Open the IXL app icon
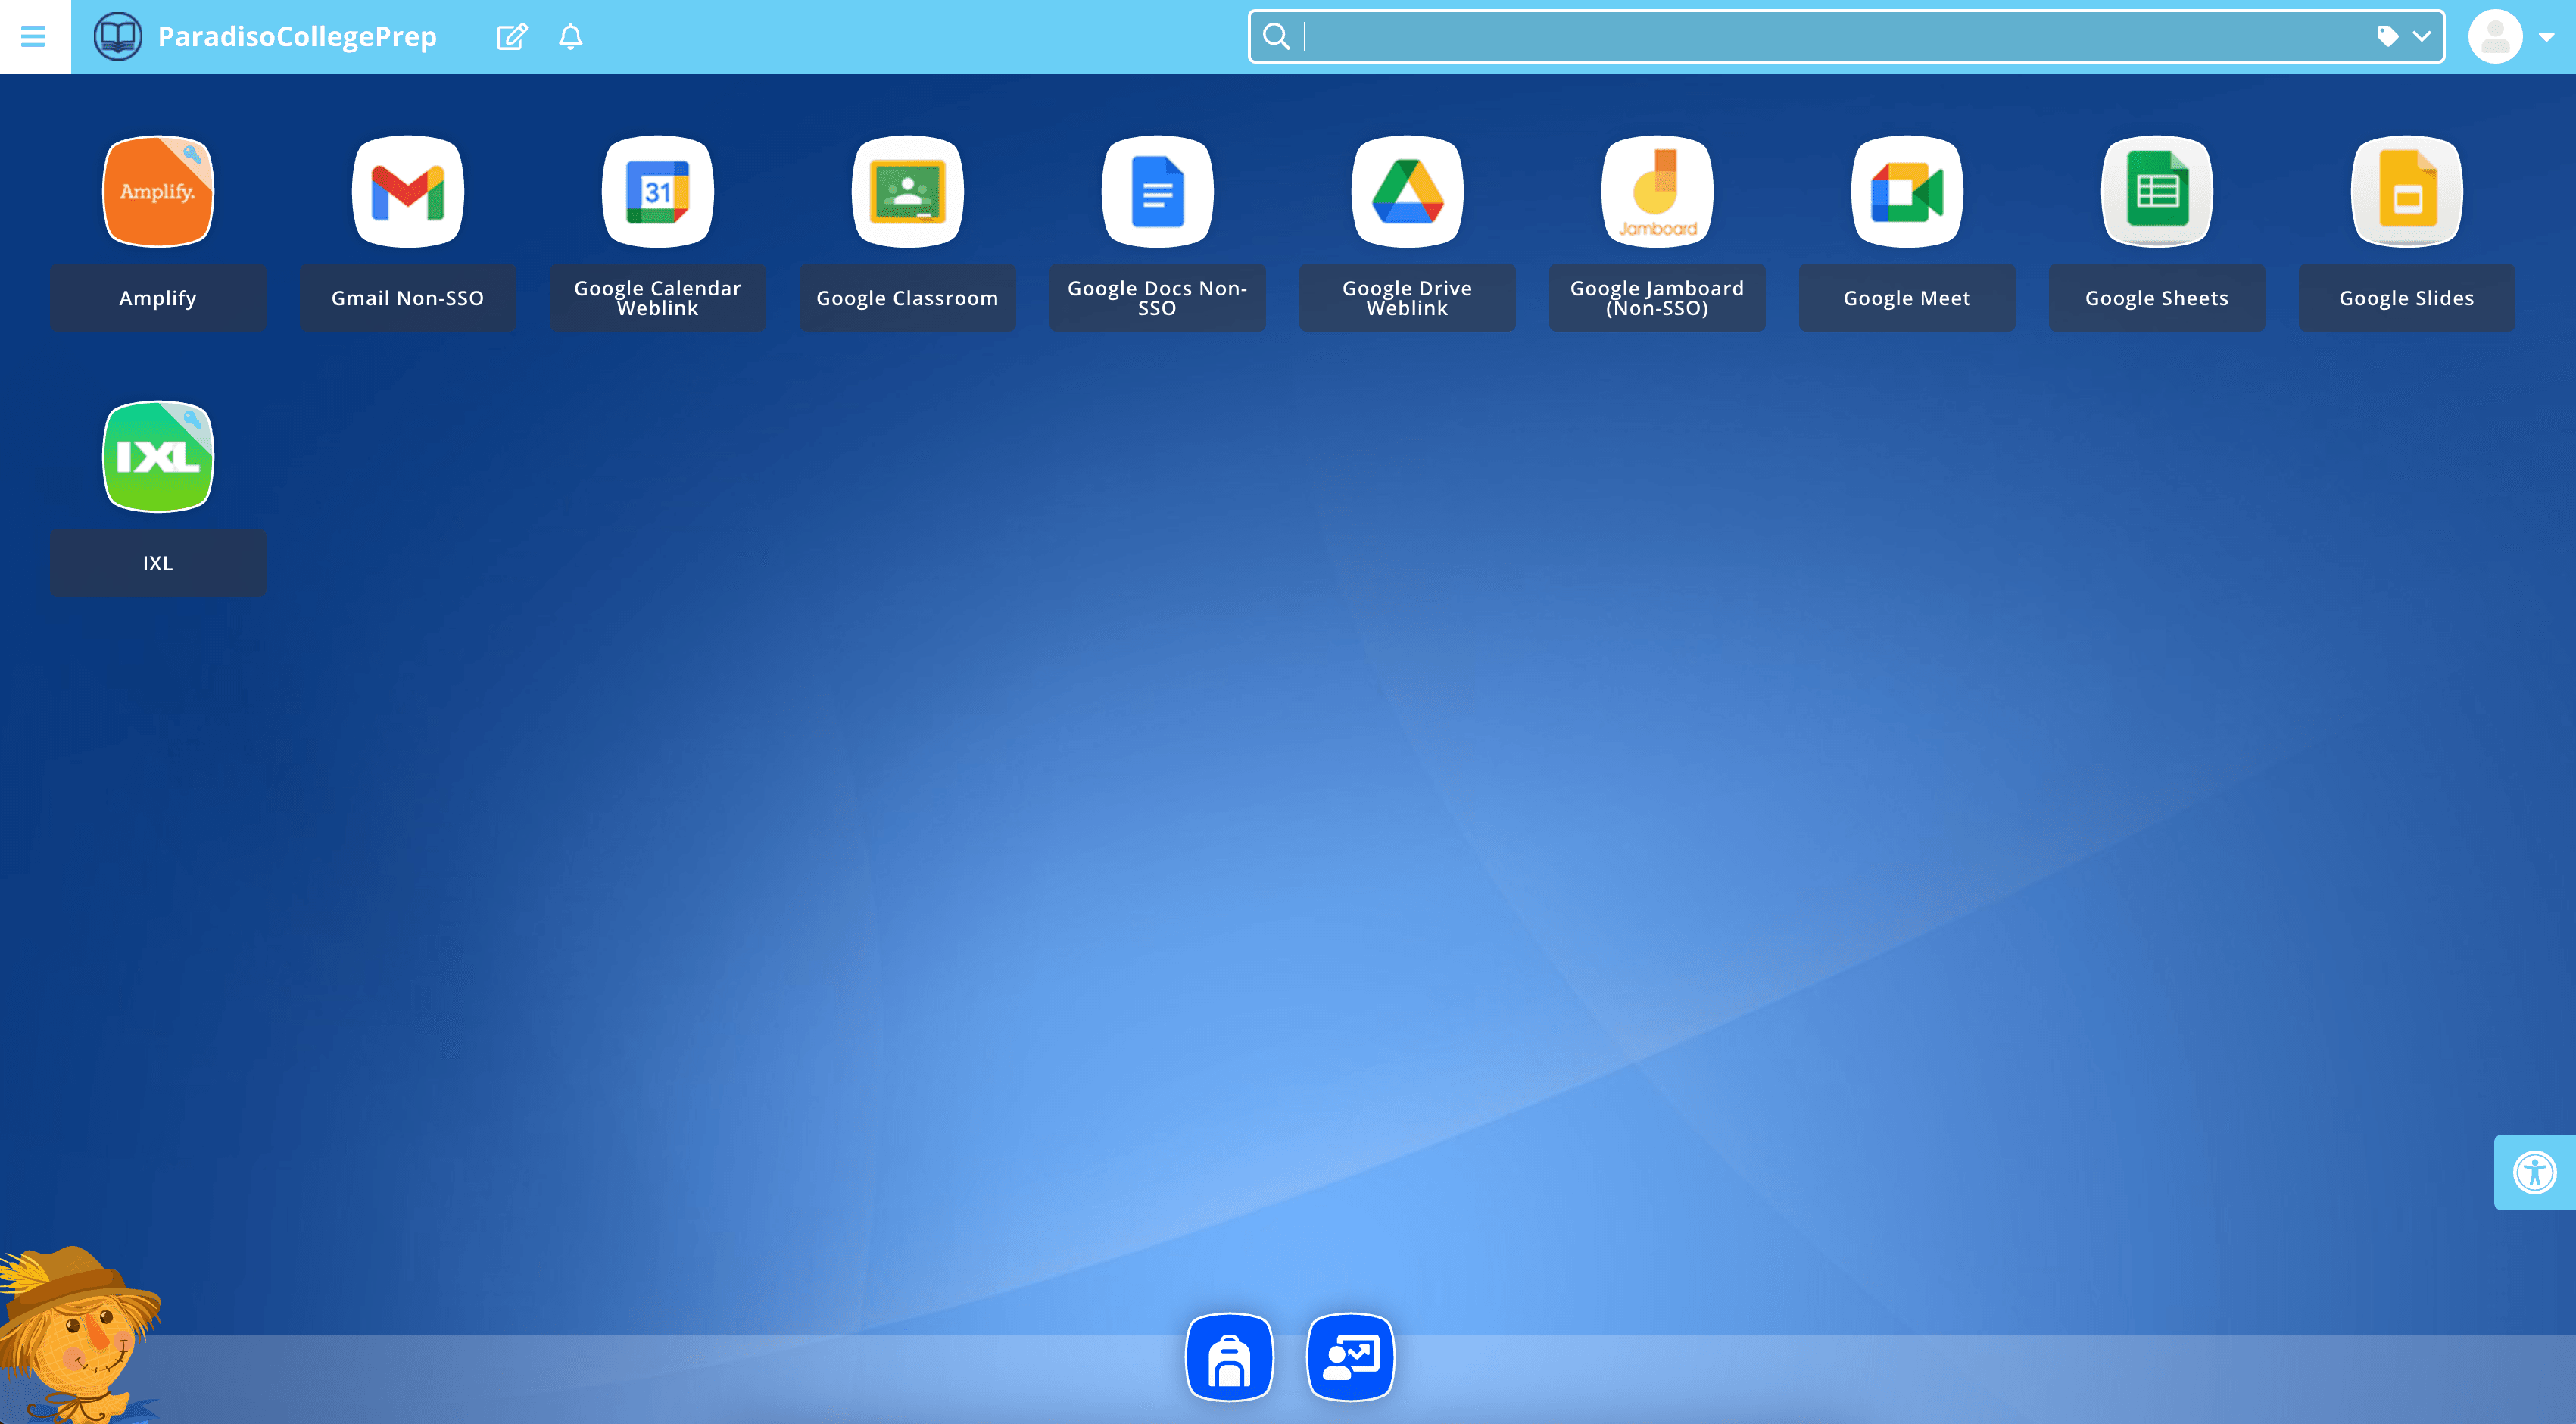 (158, 456)
